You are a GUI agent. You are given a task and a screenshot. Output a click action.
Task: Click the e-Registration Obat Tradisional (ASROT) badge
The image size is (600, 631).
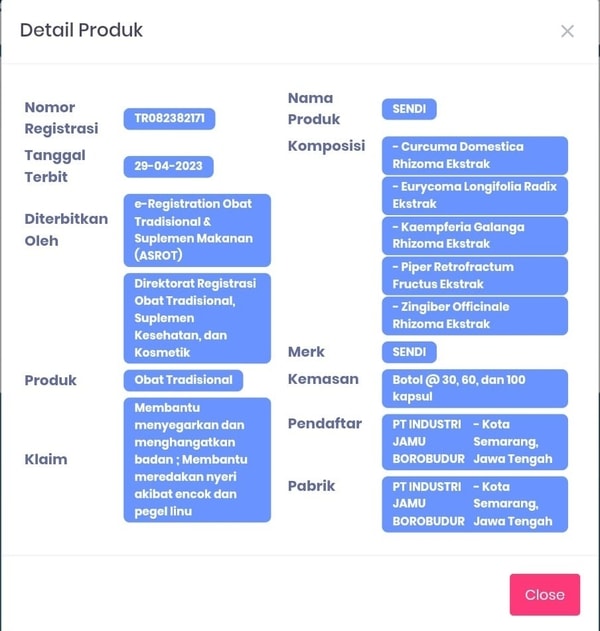197,229
